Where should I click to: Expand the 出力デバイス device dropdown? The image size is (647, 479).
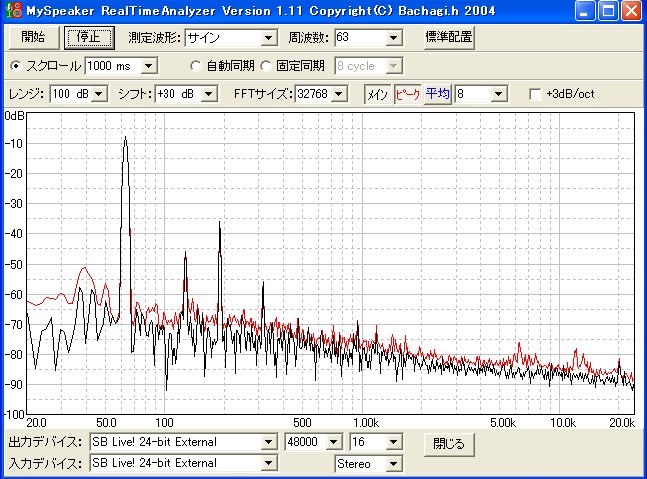267,442
